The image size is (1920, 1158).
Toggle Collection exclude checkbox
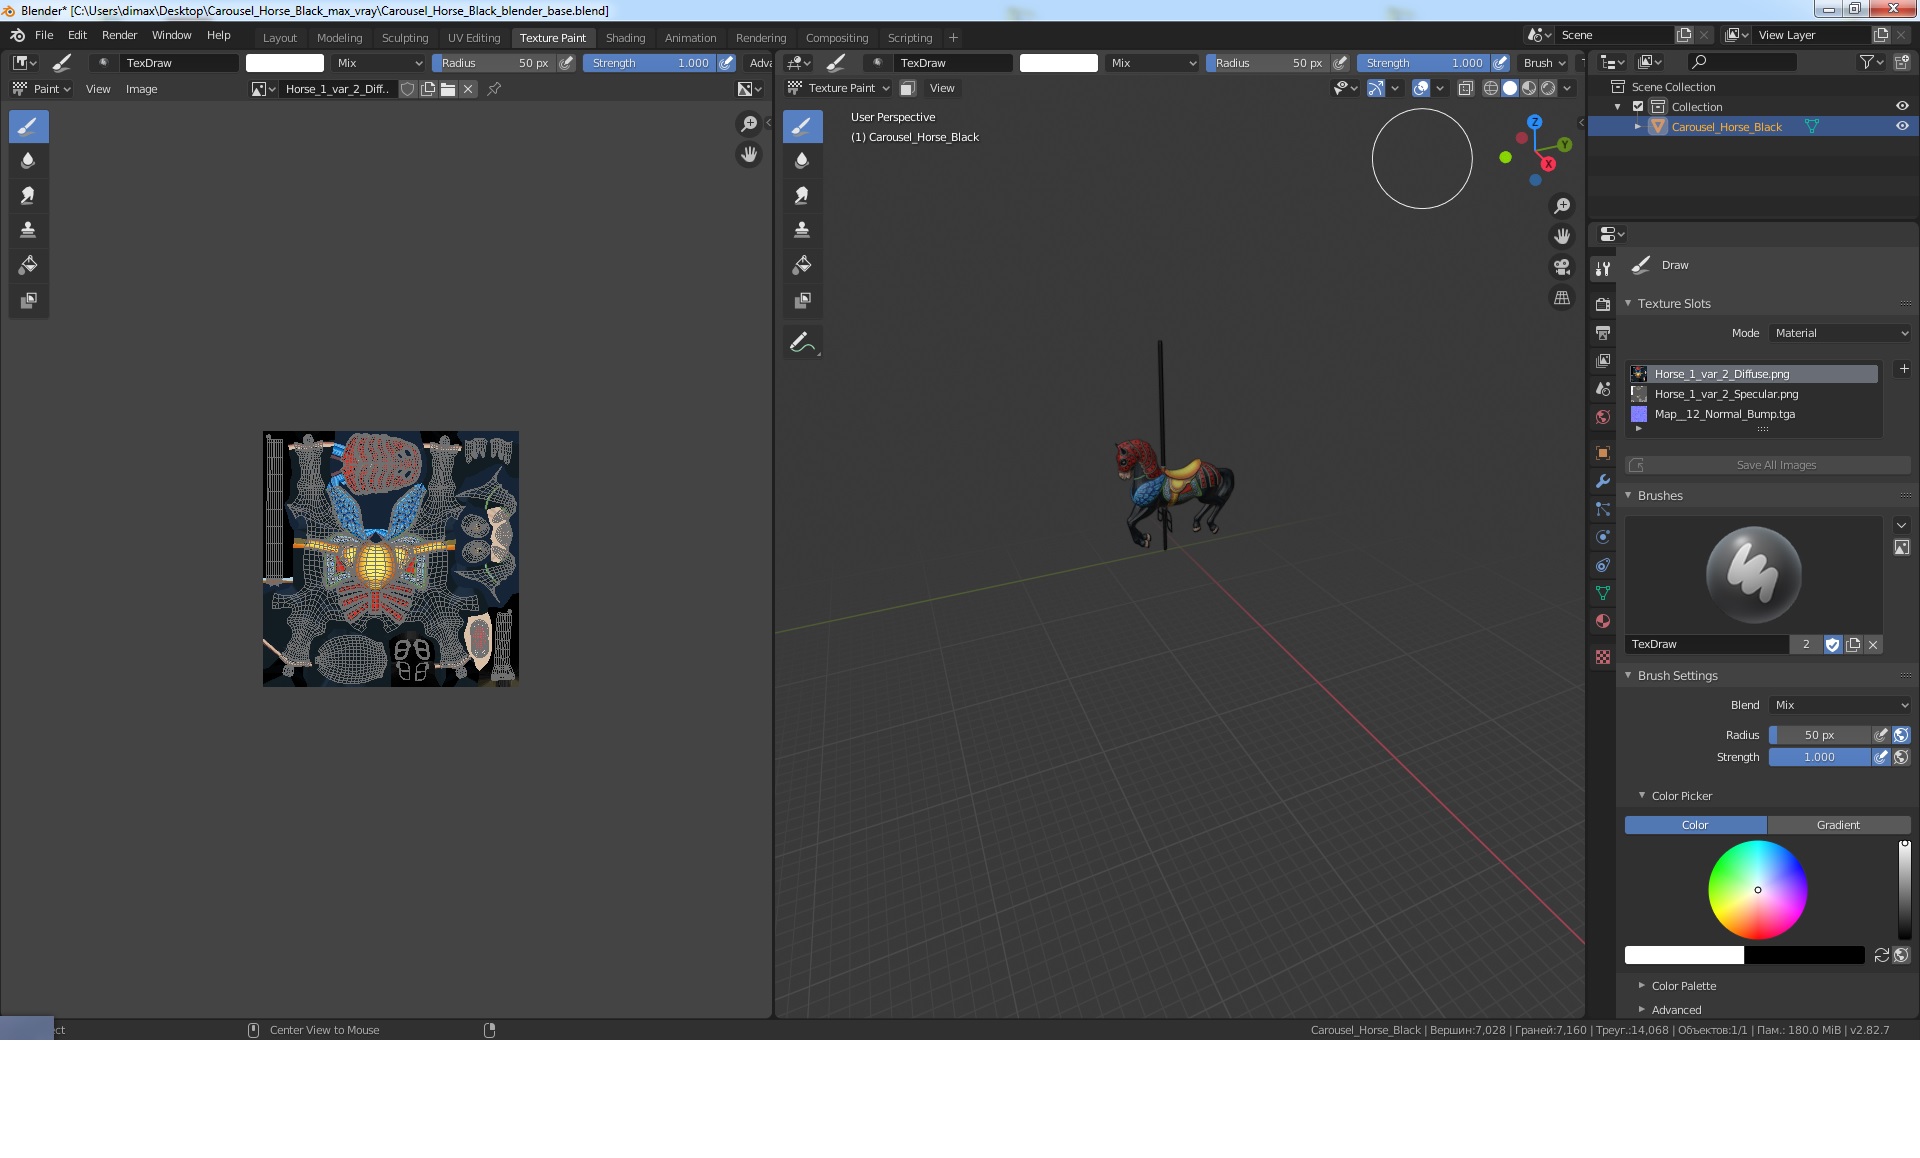[1638, 106]
